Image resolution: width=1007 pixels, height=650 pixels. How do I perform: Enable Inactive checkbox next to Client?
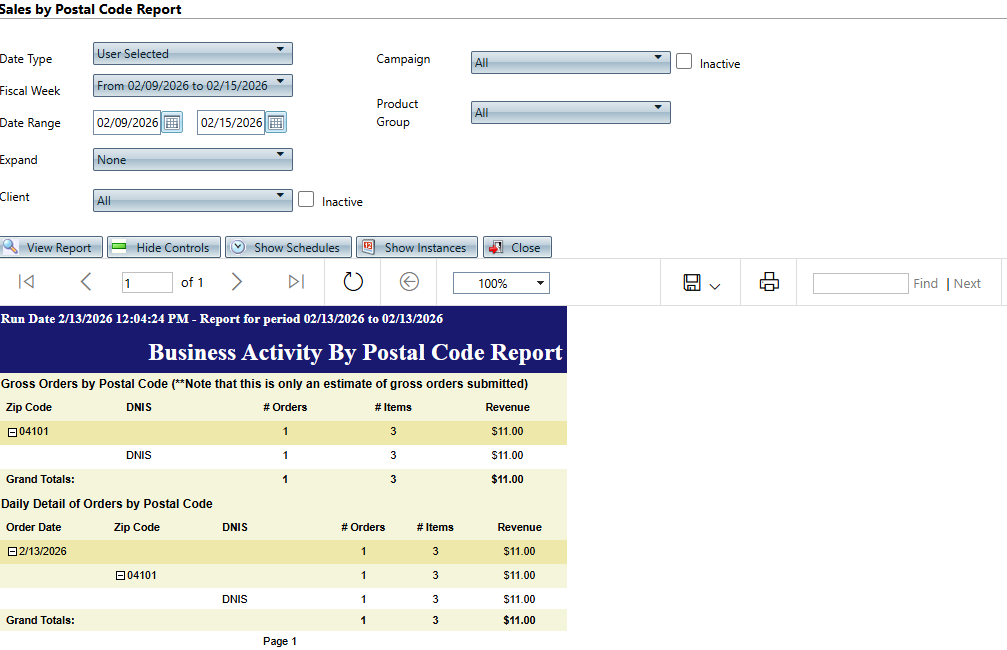(x=307, y=200)
